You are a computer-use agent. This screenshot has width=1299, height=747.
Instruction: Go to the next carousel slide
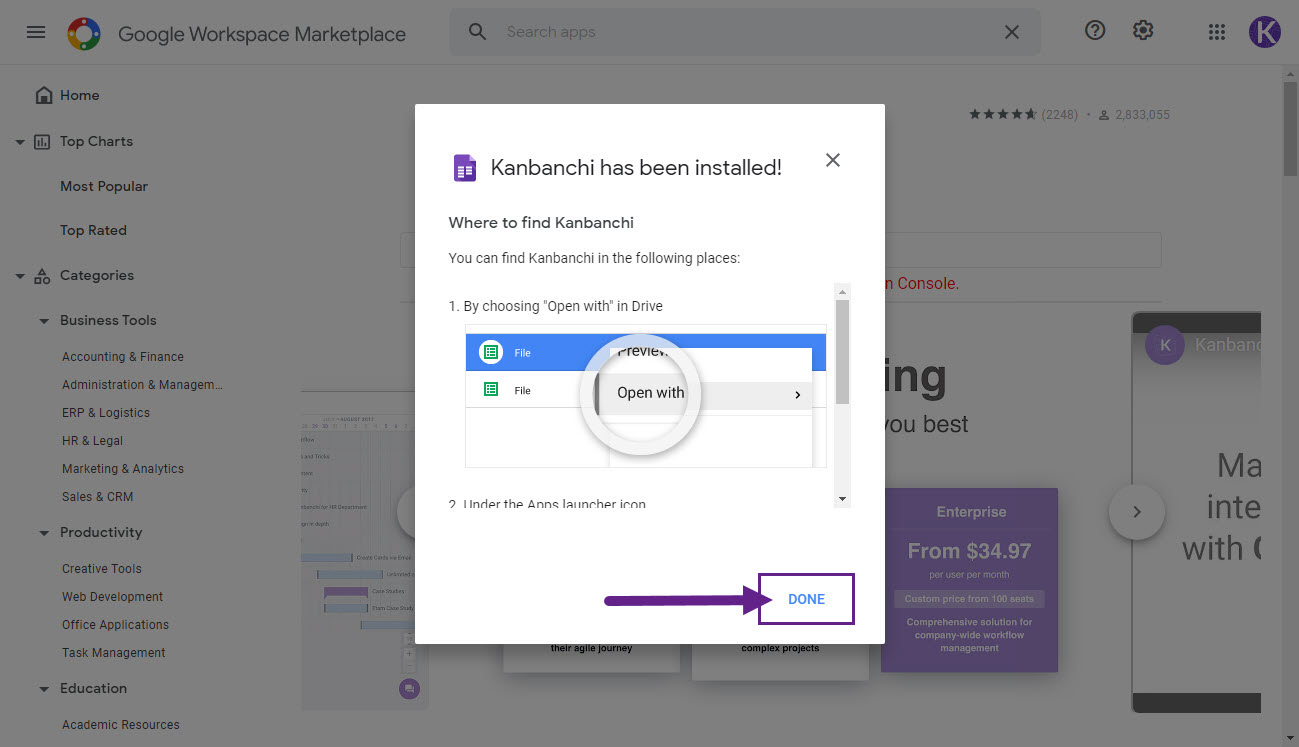[1136, 512]
